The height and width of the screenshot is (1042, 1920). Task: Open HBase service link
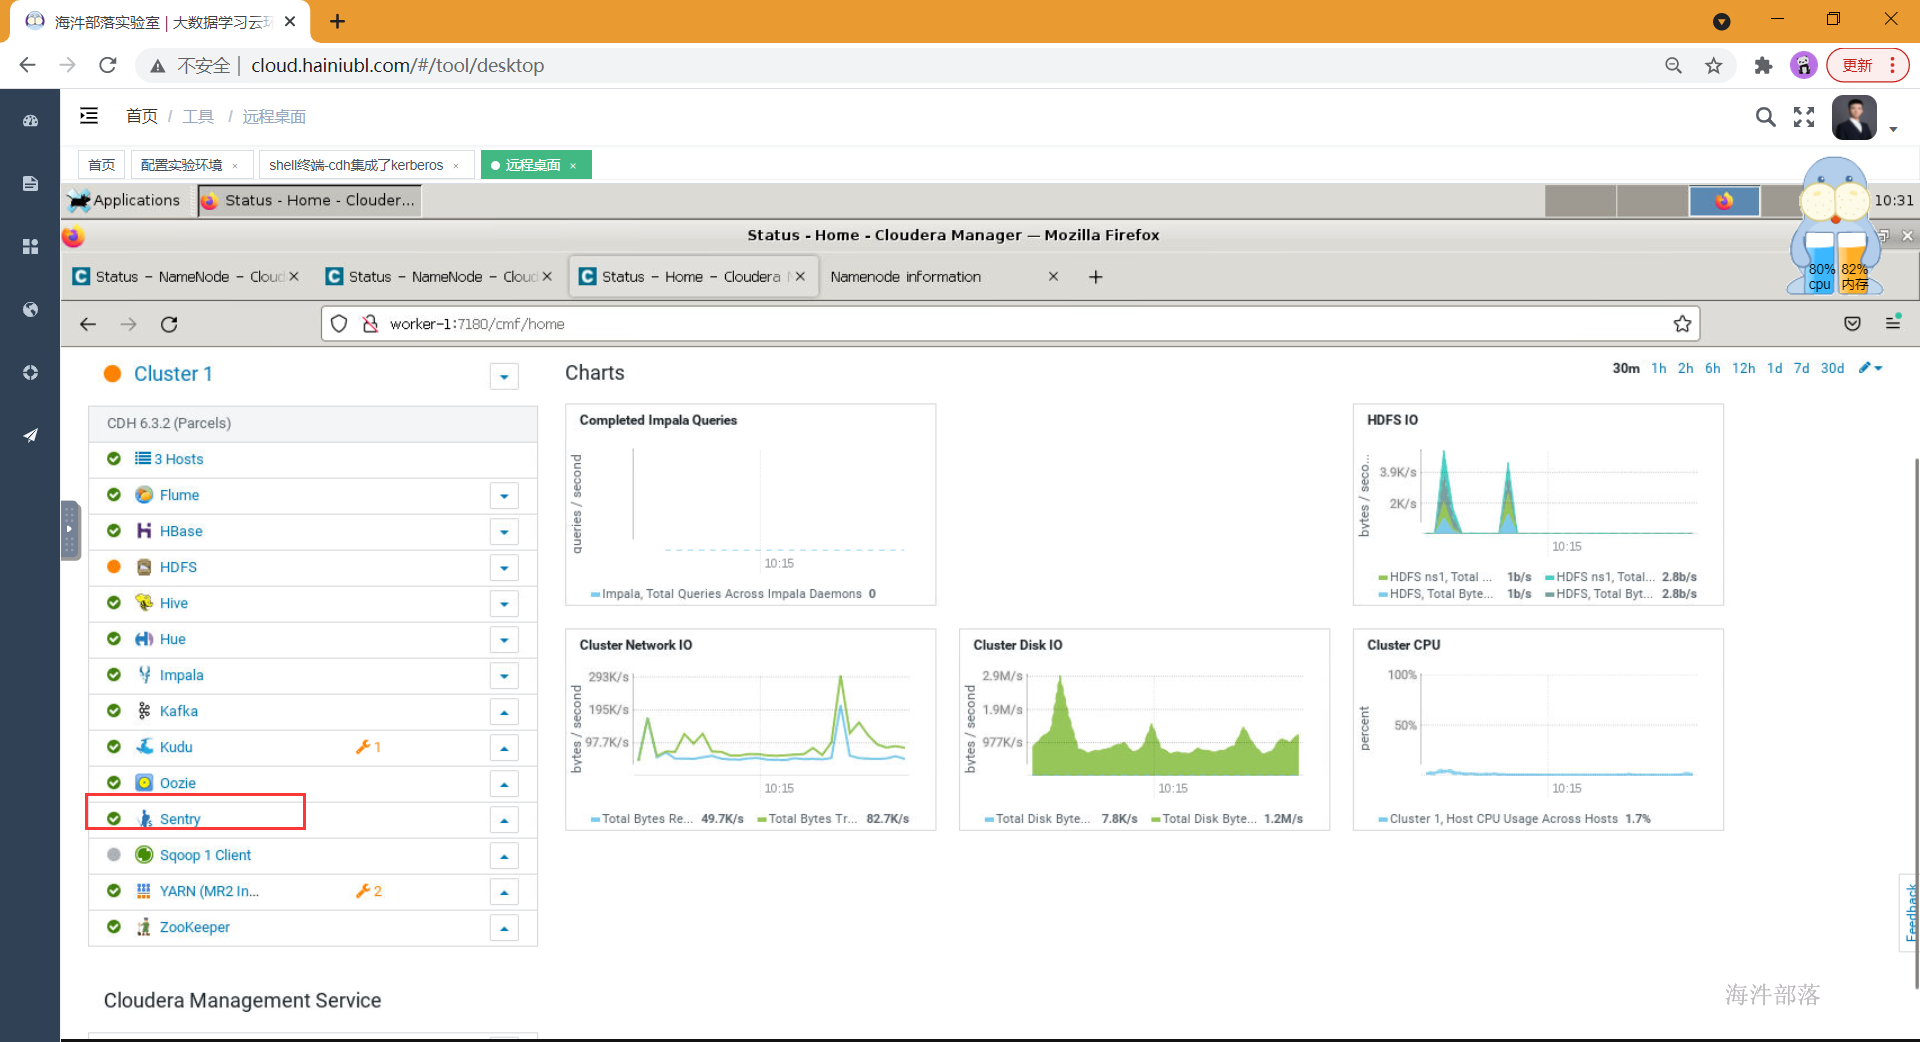pos(181,531)
